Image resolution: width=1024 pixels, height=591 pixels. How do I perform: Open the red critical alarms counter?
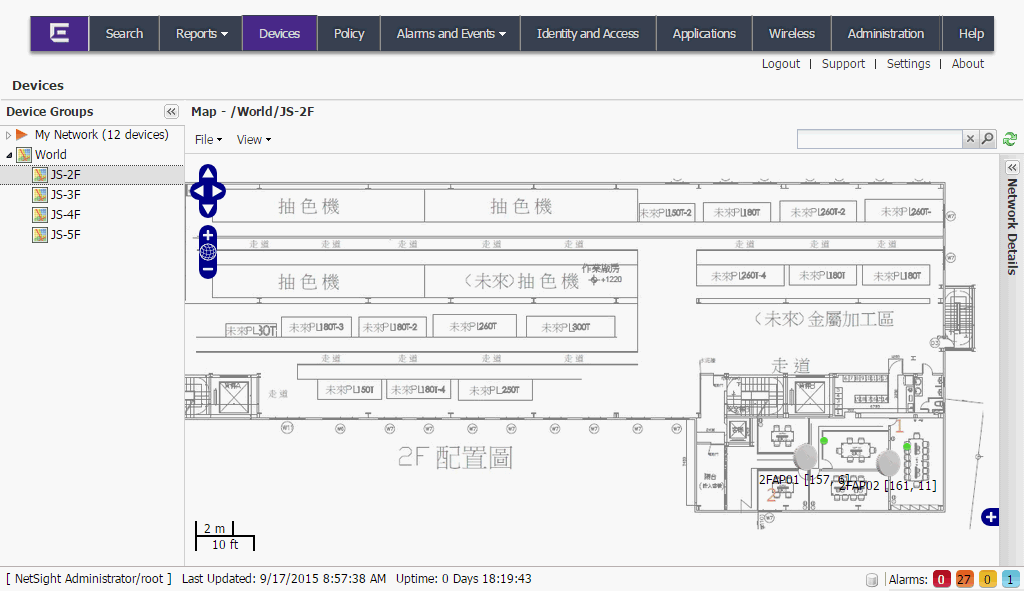point(941,579)
